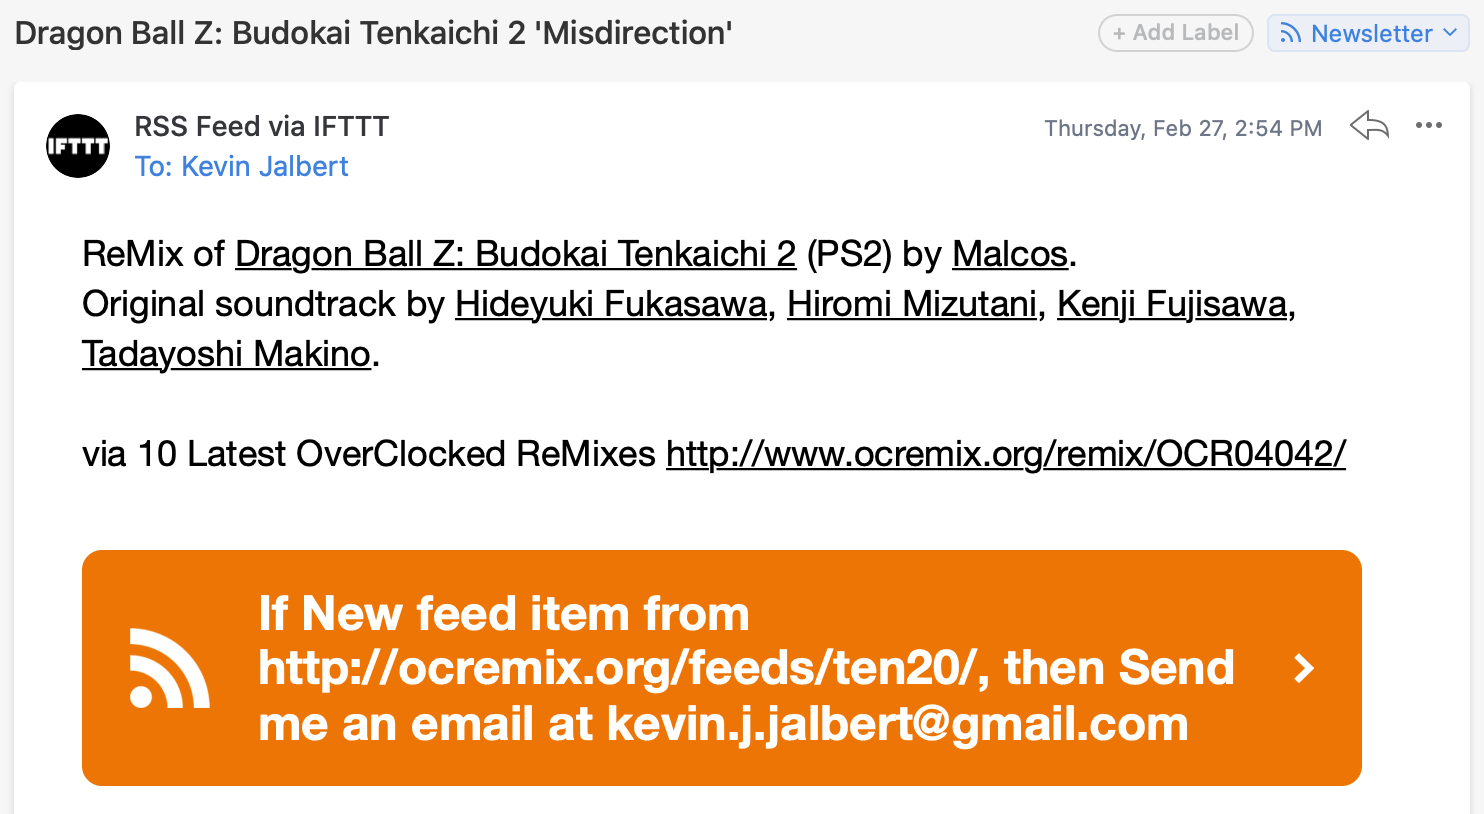Image resolution: width=1484 pixels, height=814 pixels.
Task: Click the orange IFTTT applet banner text
Action: (x=746, y=668)
